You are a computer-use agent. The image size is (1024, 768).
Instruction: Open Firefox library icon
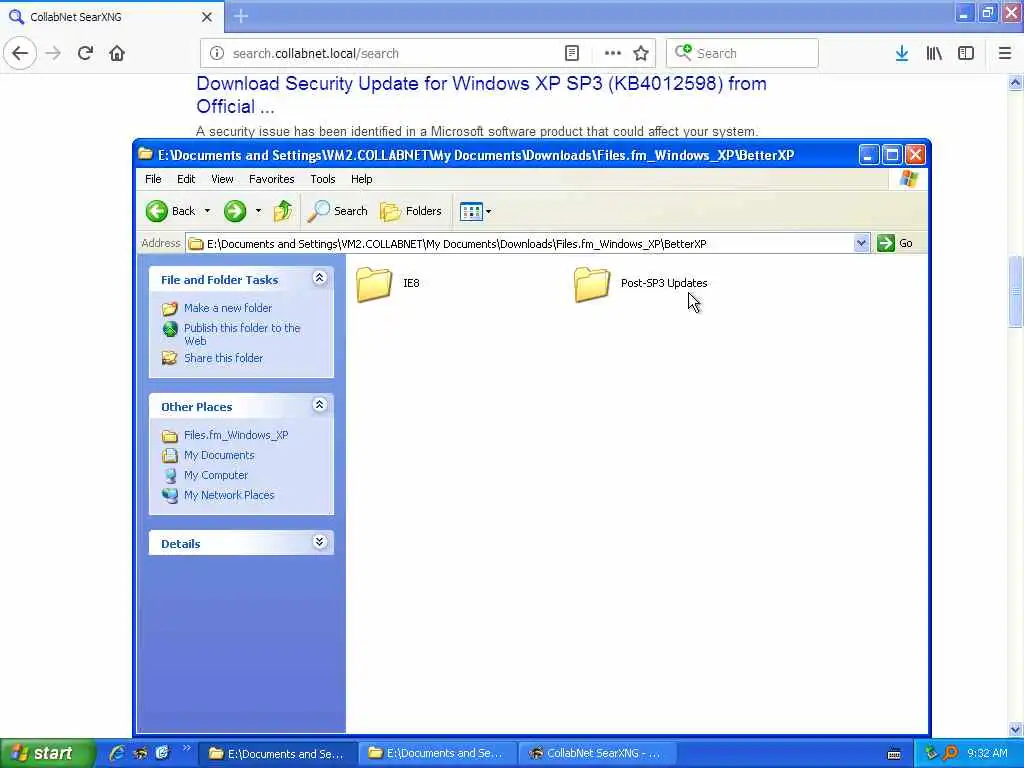point(934,53)
